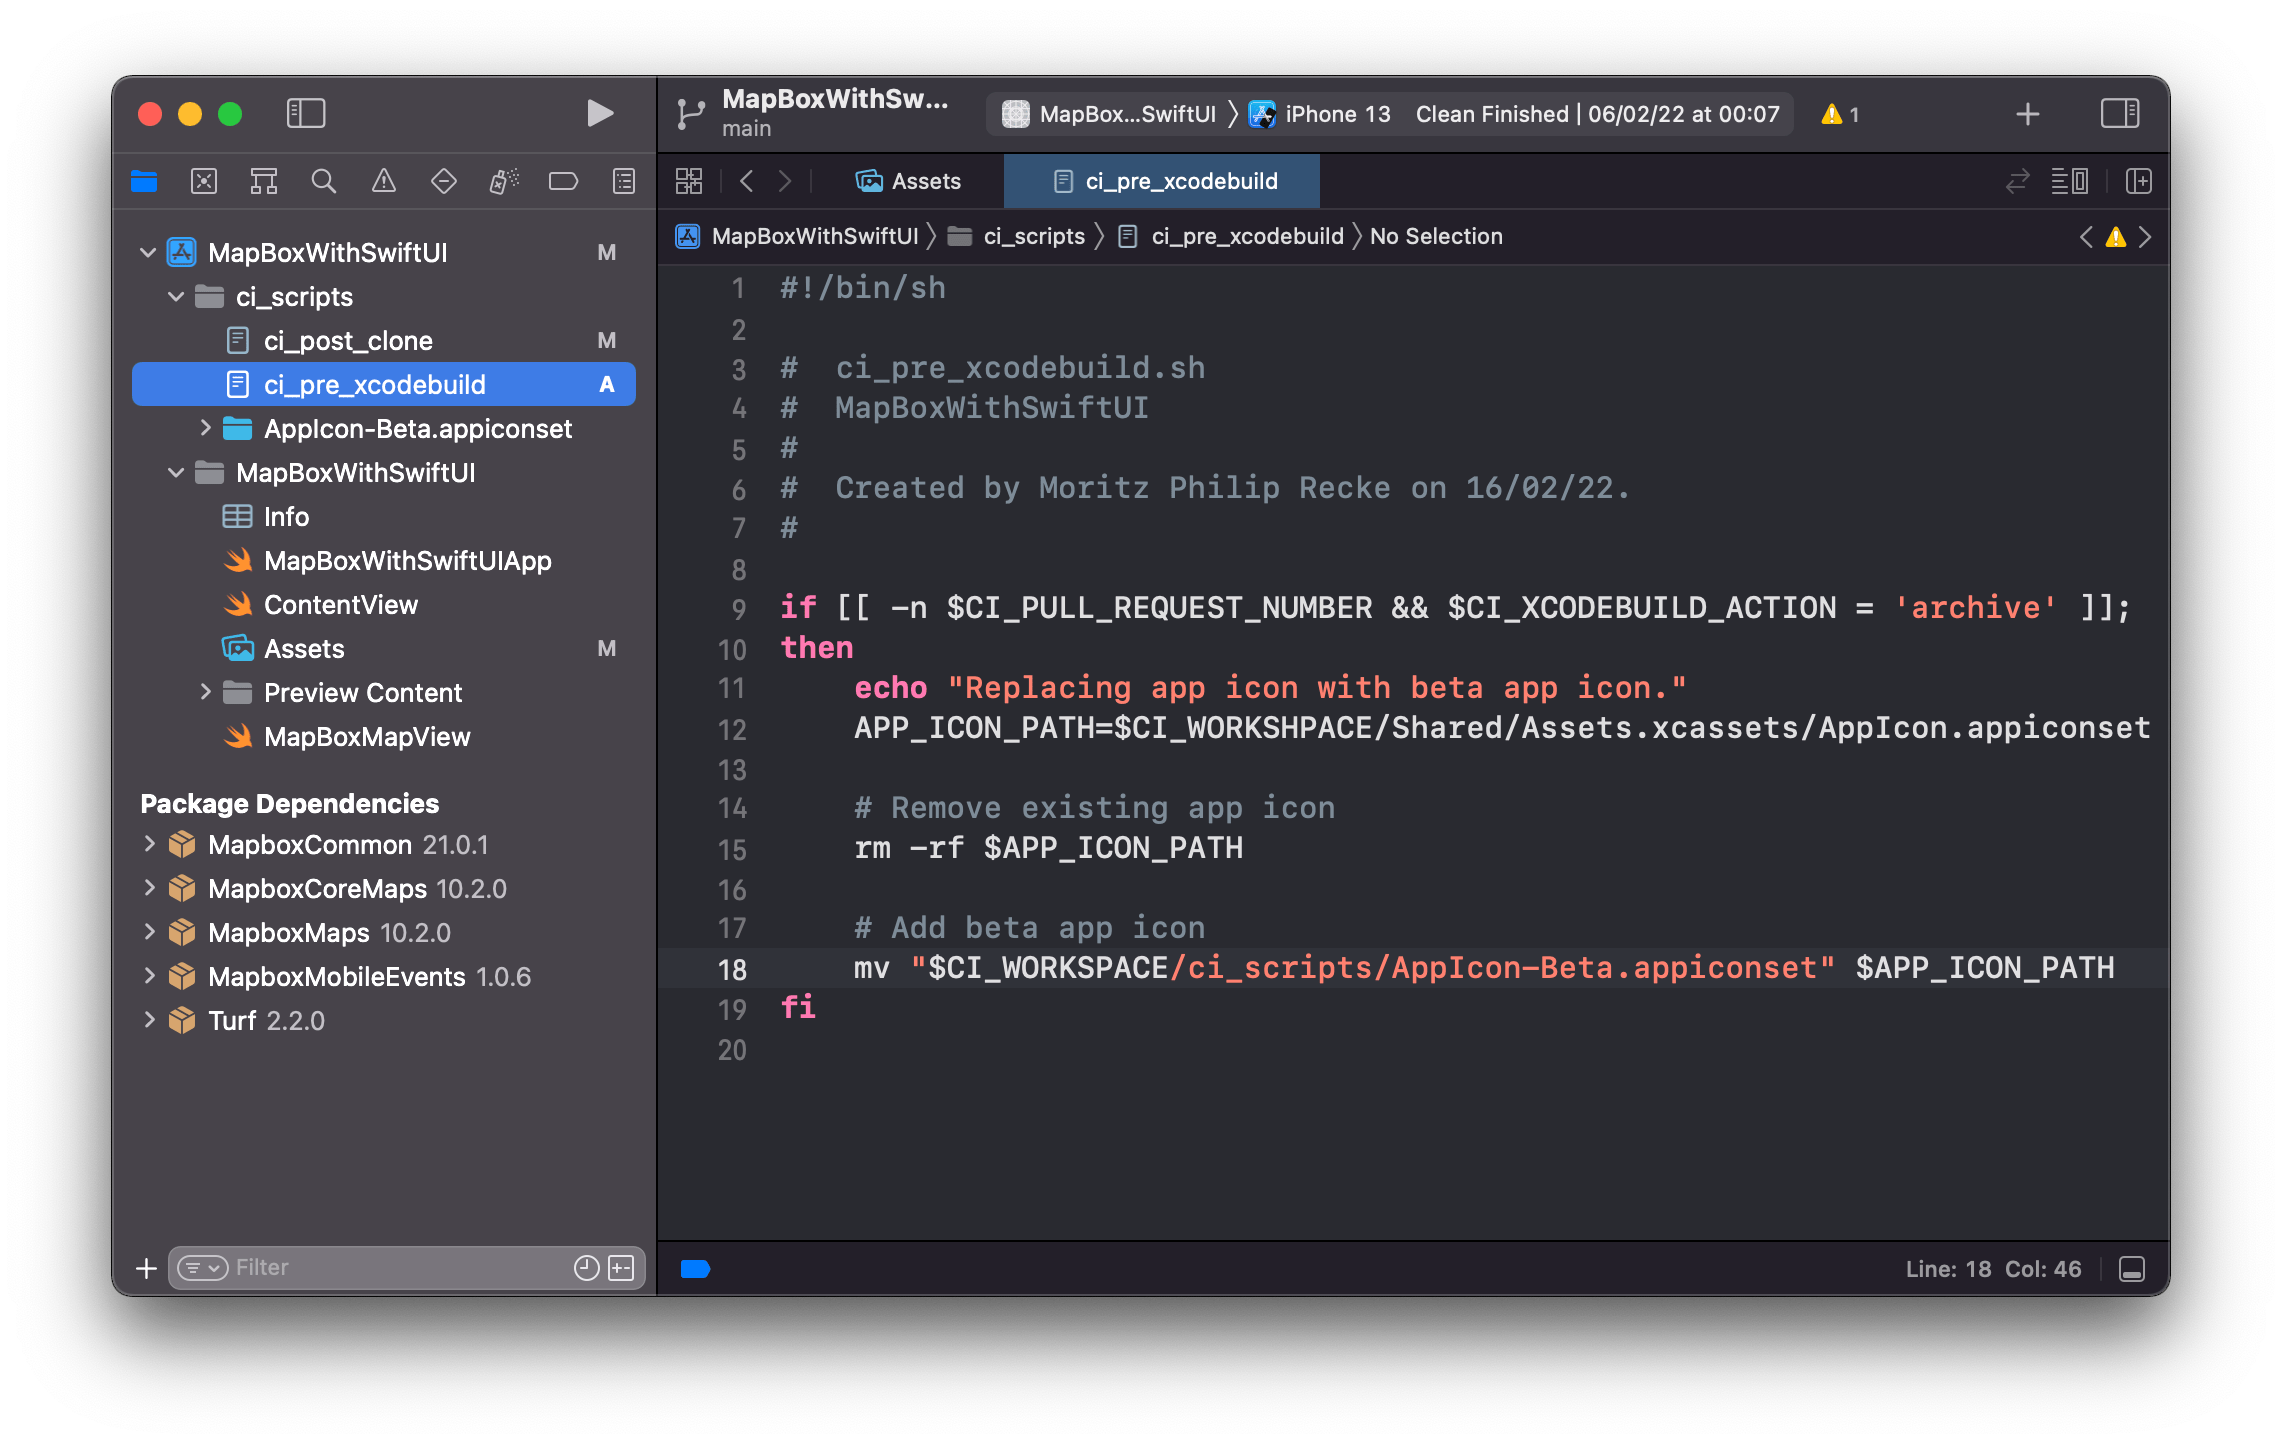This screenshot has height=1444, width=2282.
Task: Open the Test navigator diamond icon
Action: (444, 181)
